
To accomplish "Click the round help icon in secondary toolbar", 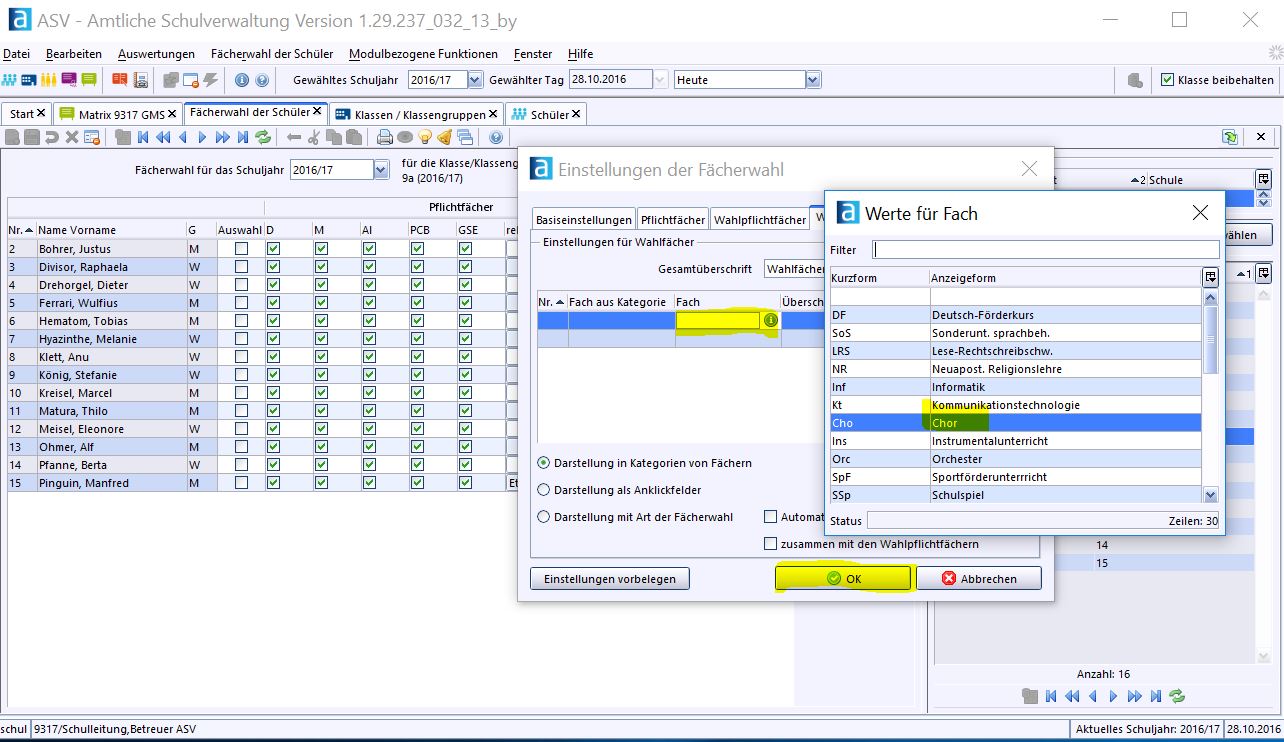I will [495, 137].
